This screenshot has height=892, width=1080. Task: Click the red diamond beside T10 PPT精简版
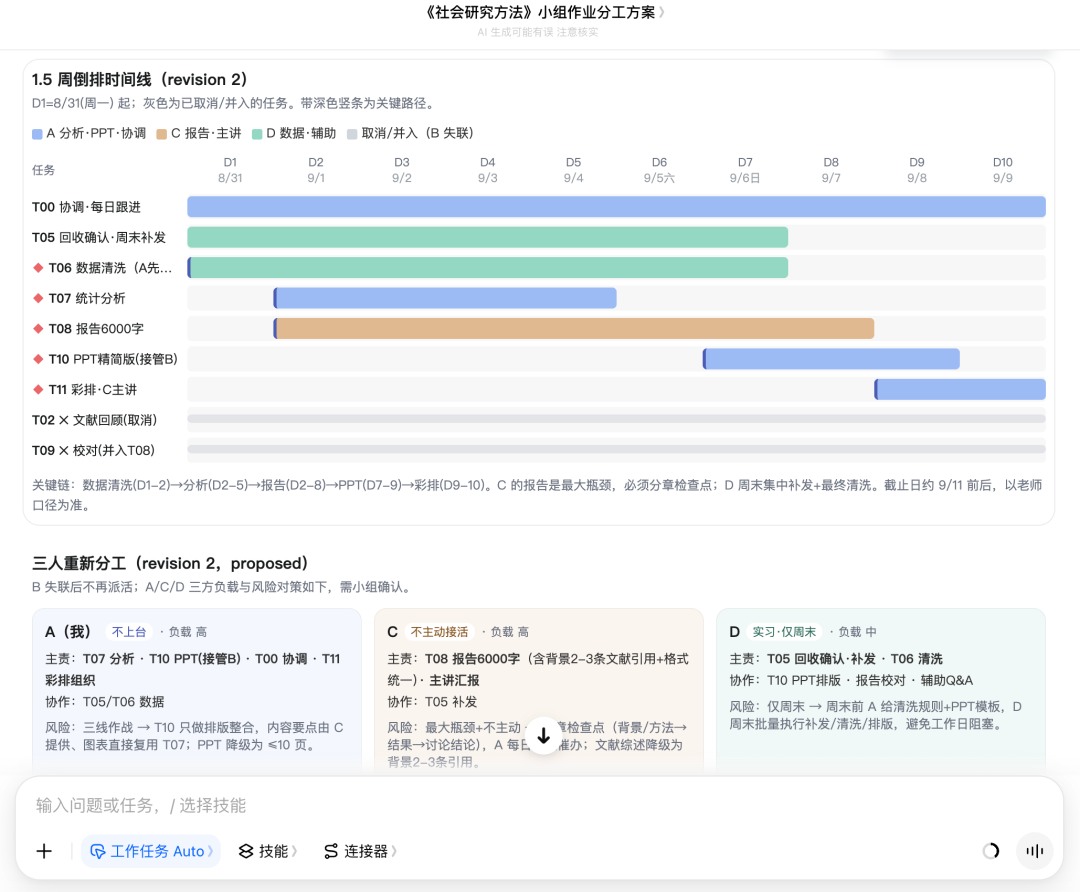point(38,359)
